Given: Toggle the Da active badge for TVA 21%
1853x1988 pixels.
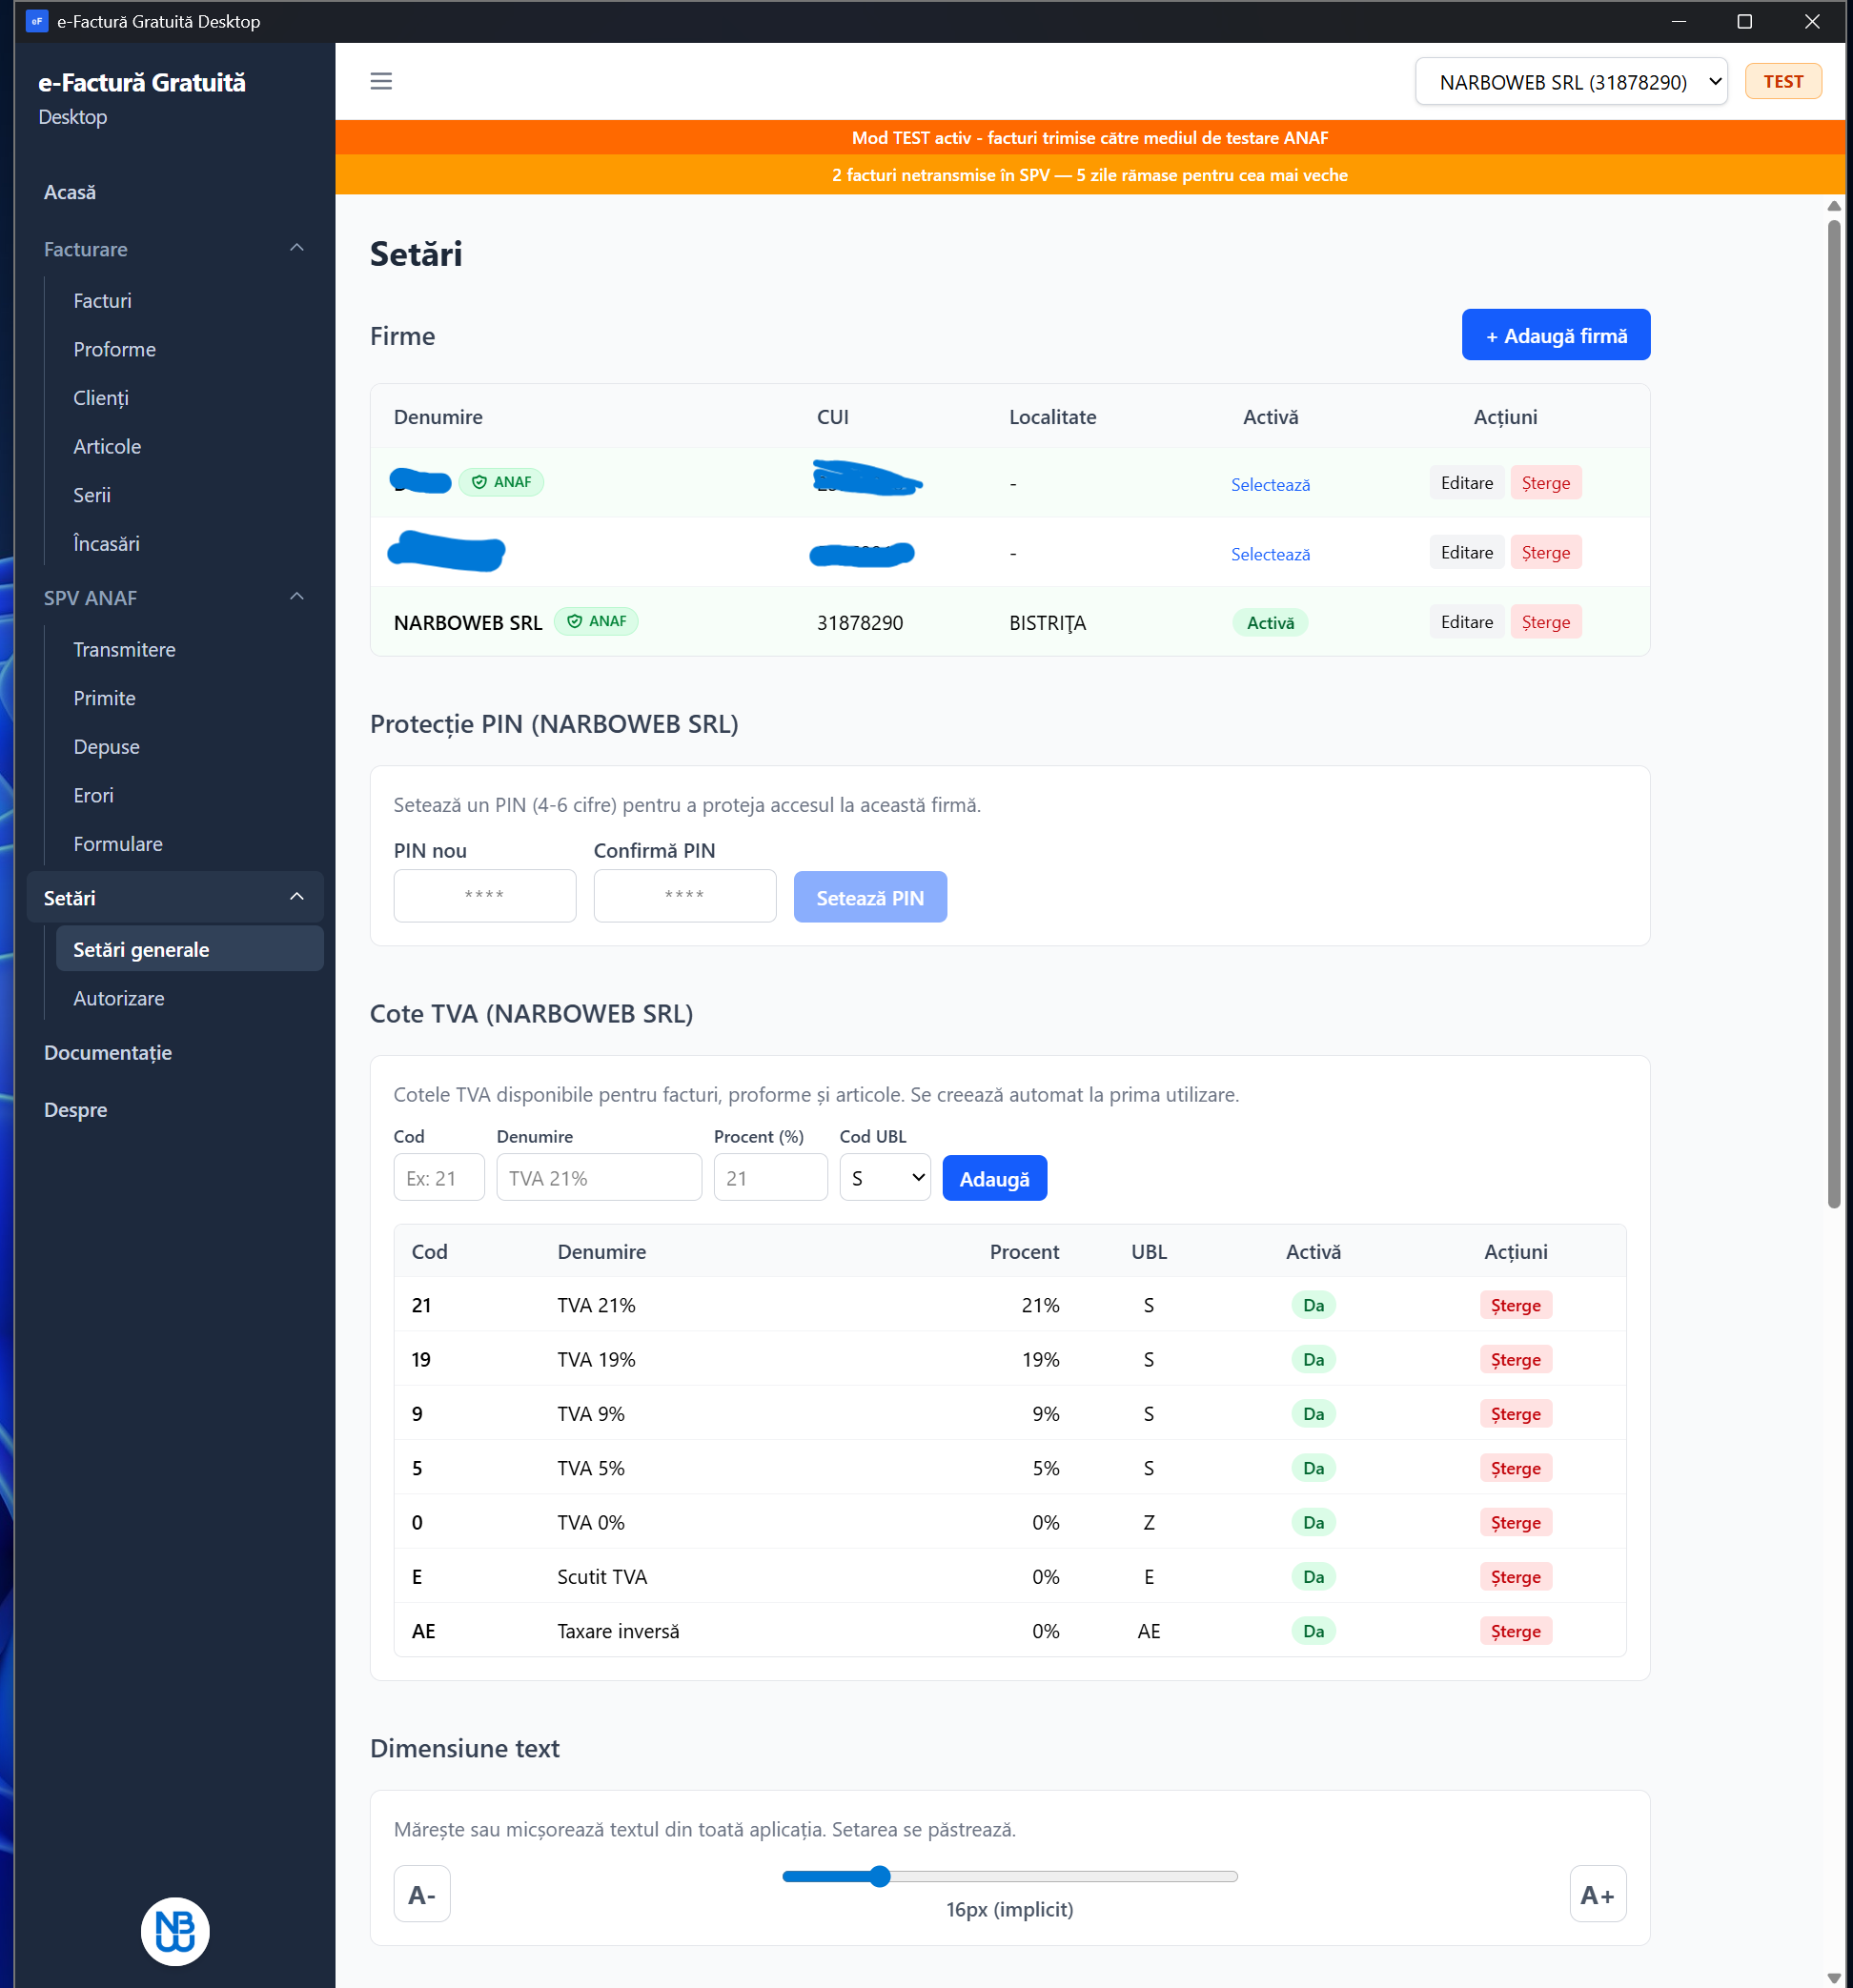Looking at the screenshot, I should (1313, 1305).
